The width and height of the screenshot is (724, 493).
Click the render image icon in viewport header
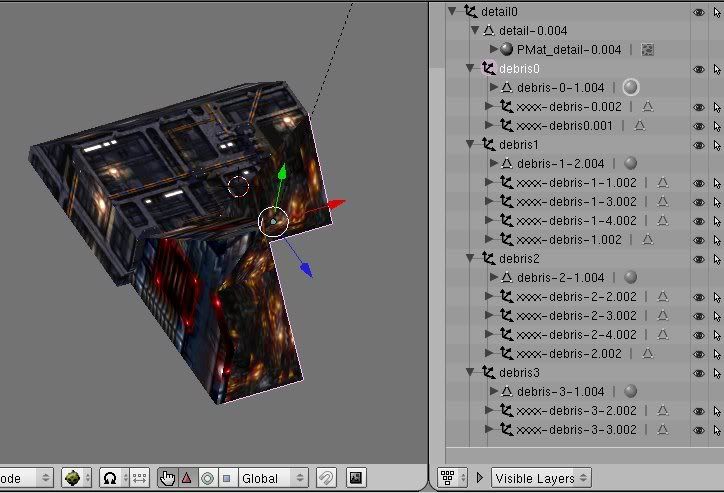(355, 478)
